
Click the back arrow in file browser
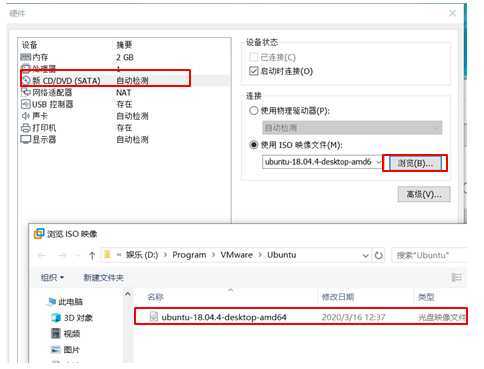point(42,256)
